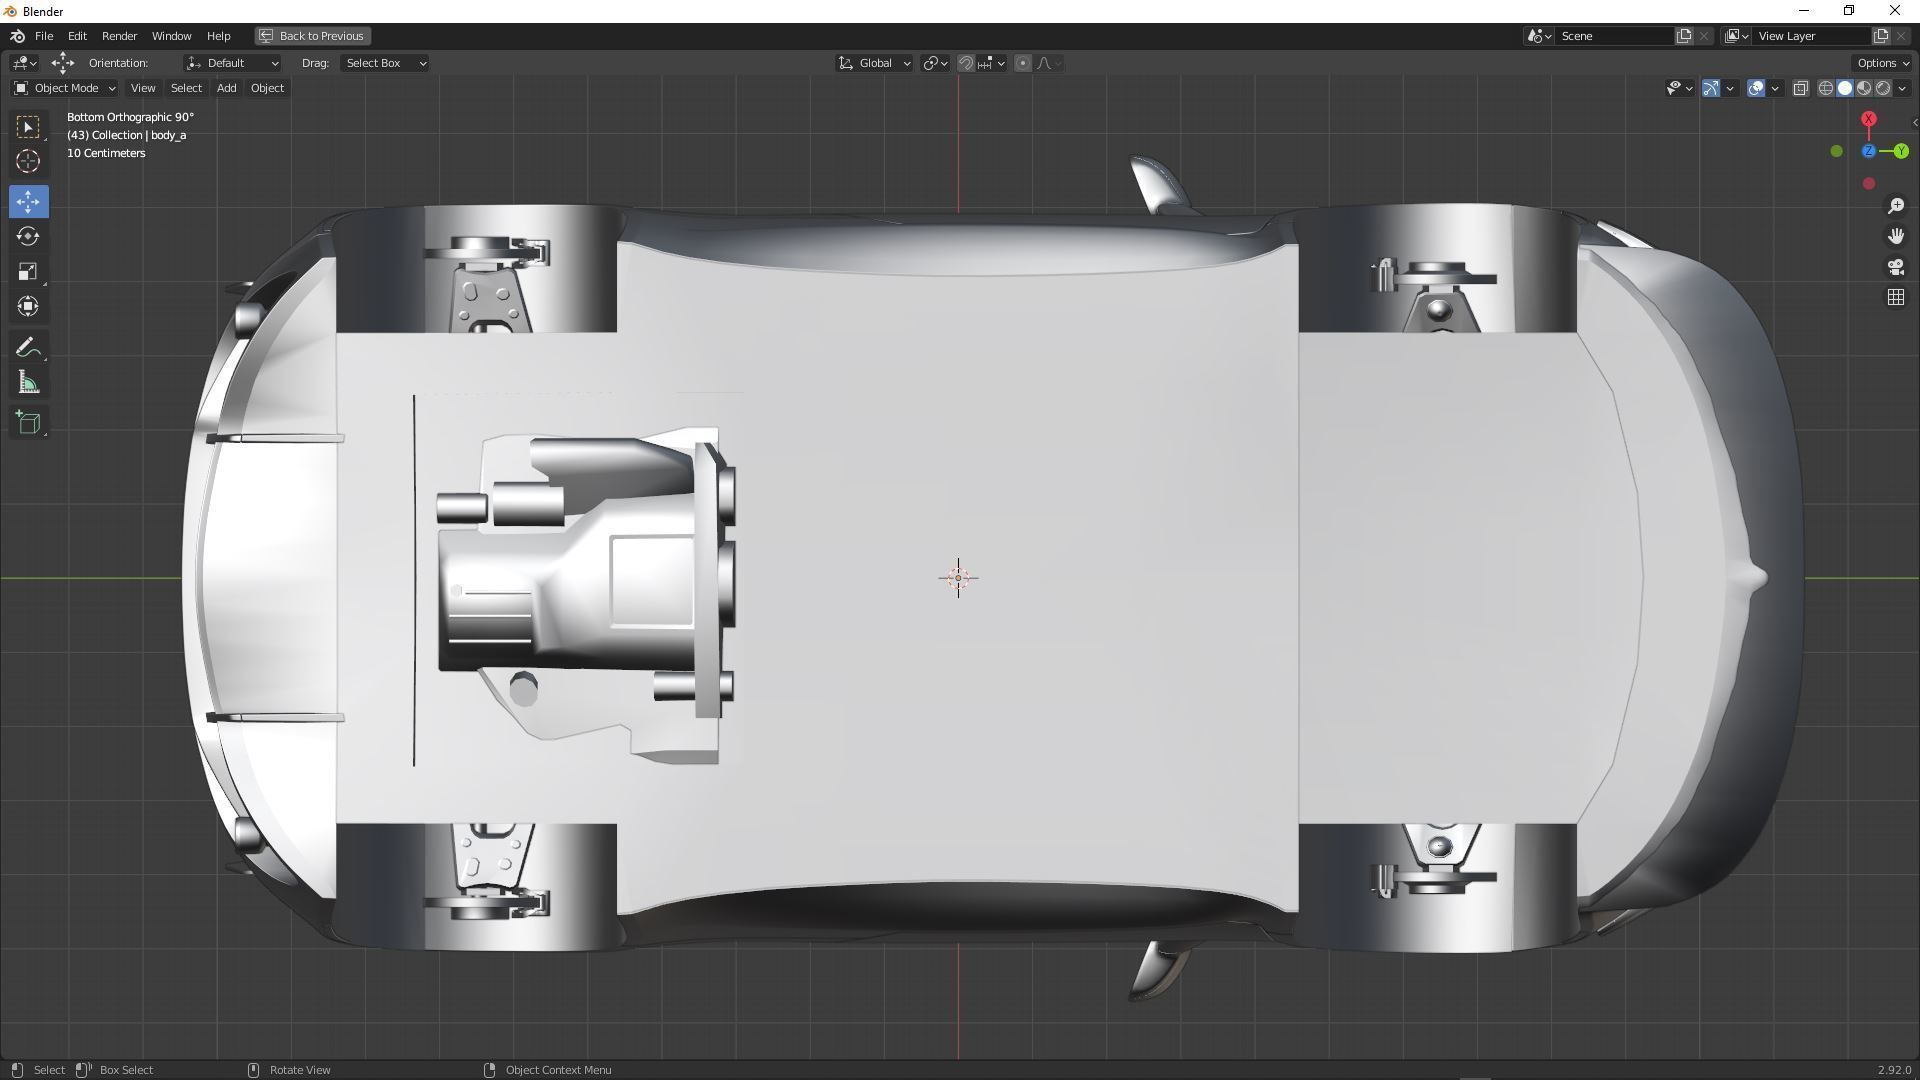Select the Rotate tool in toolbar
Image resolution: width=1920 pixels, height=1080 pixels.
[x=28, y=237]
